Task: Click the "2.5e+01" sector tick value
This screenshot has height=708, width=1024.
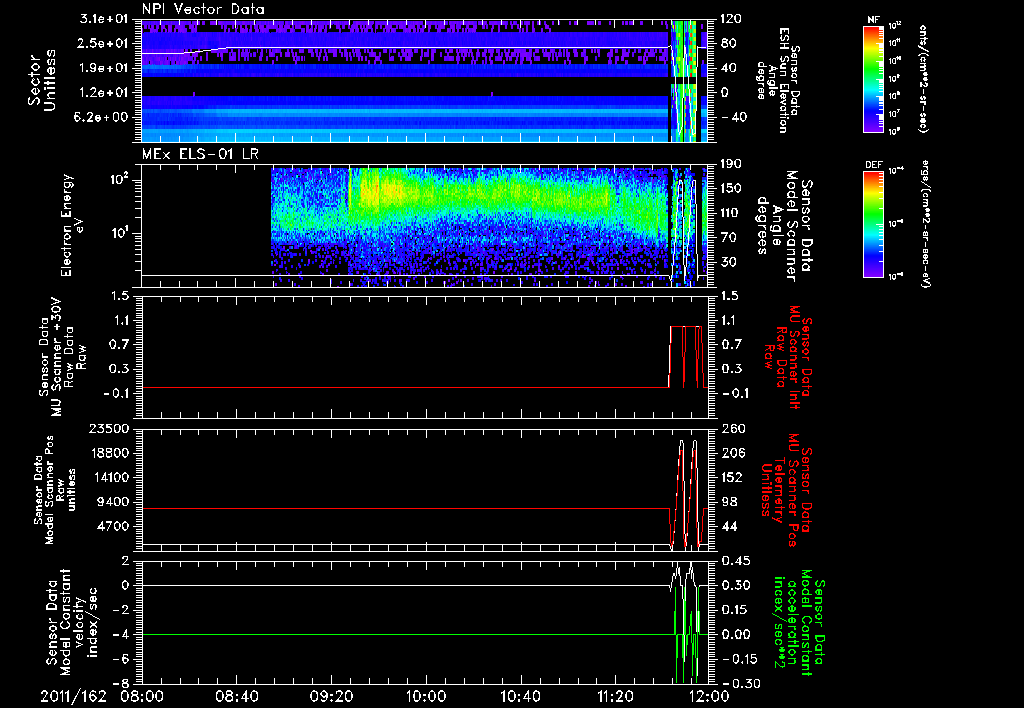Action: click(x=104, y=43)
